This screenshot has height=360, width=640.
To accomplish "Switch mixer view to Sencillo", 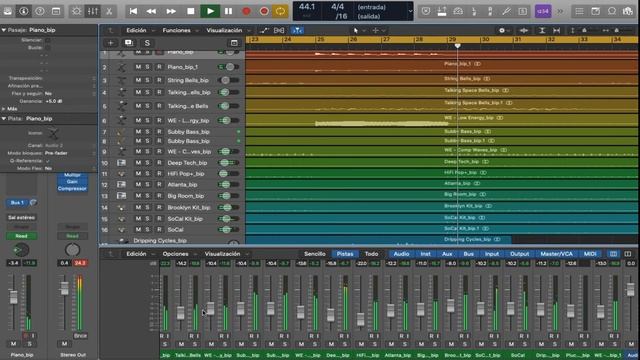I will (x=315, y=254).
